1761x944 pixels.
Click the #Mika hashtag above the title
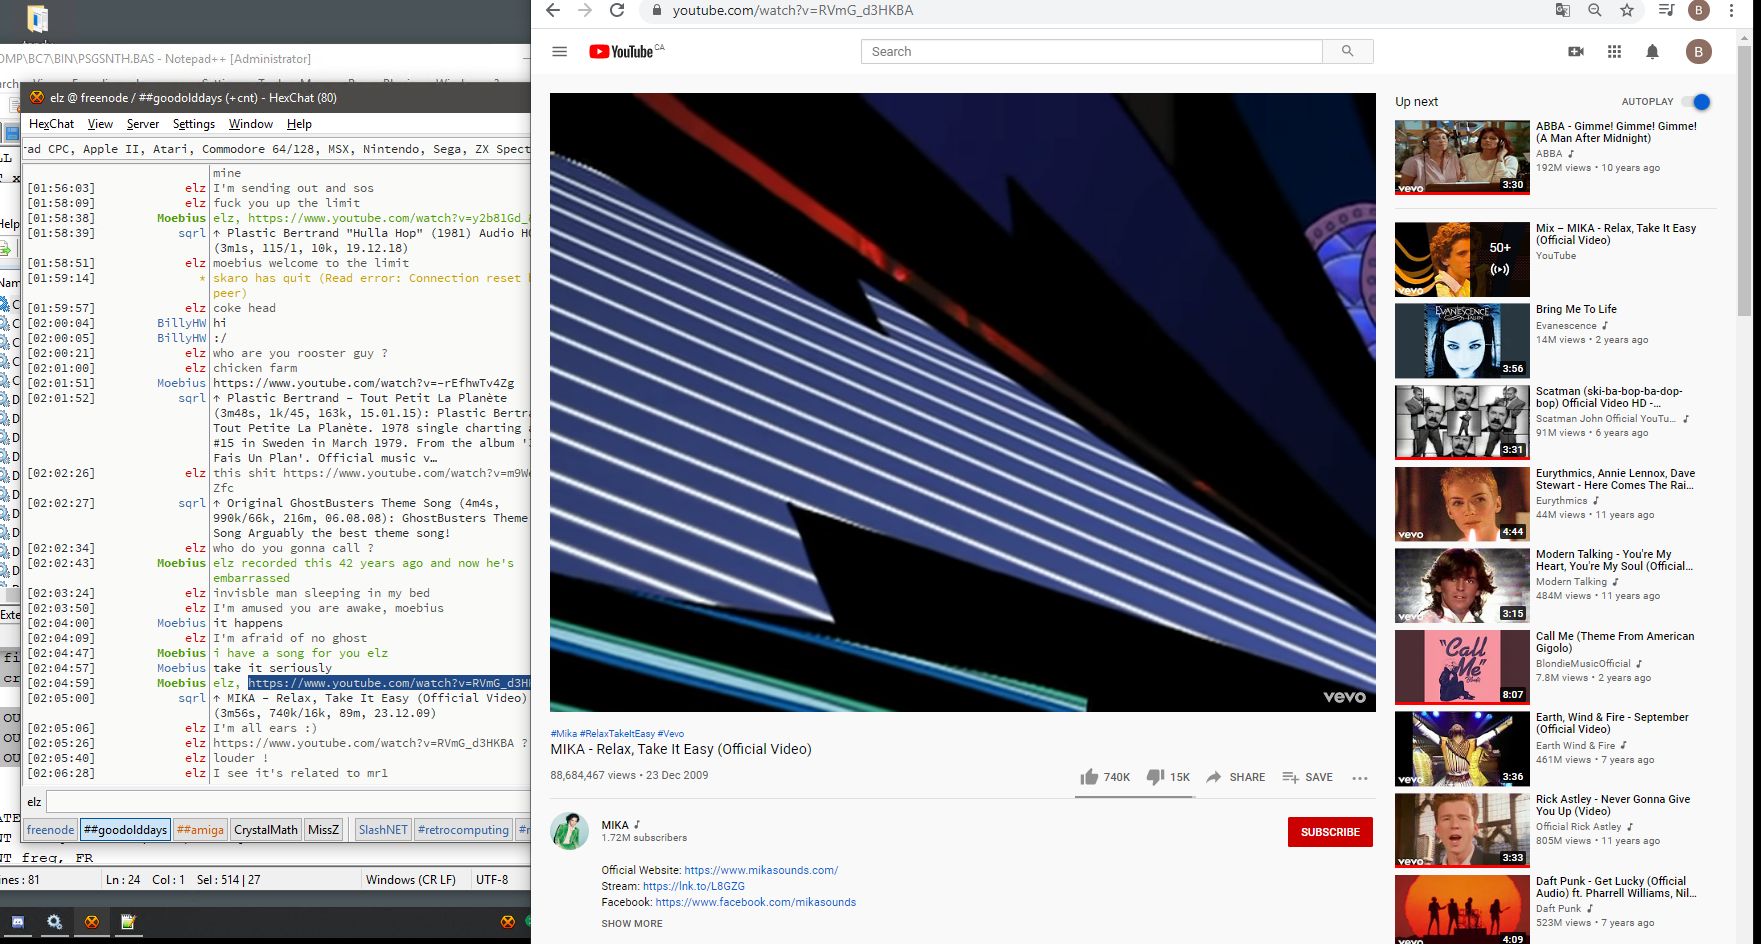coord(564,734)
